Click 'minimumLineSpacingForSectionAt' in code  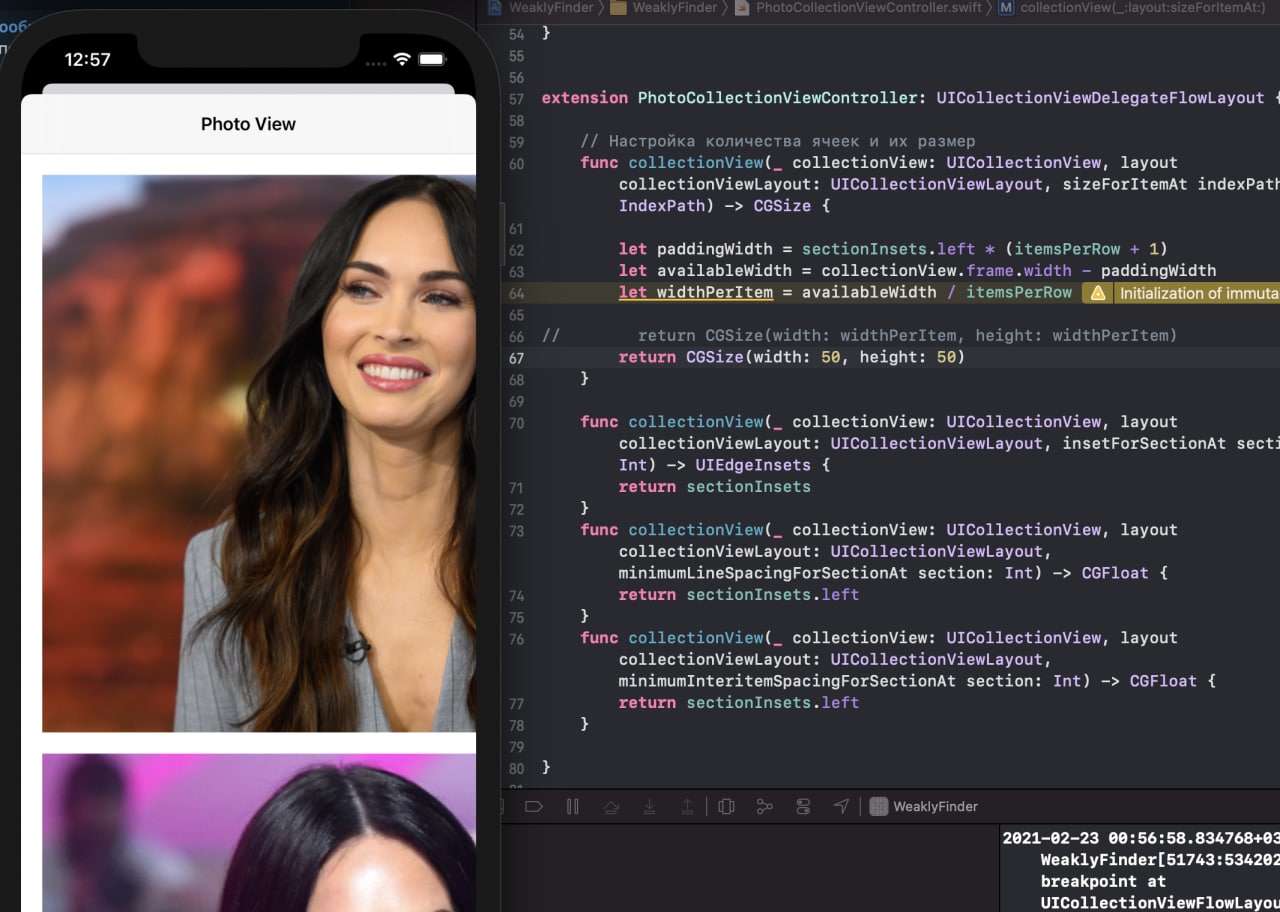click(x=763, y=573)
